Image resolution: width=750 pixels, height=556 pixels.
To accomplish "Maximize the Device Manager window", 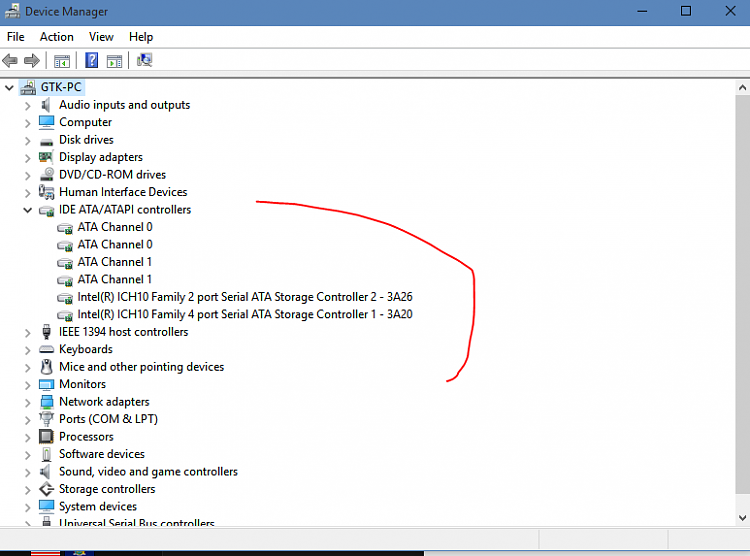I will click(x=686, y=11).
